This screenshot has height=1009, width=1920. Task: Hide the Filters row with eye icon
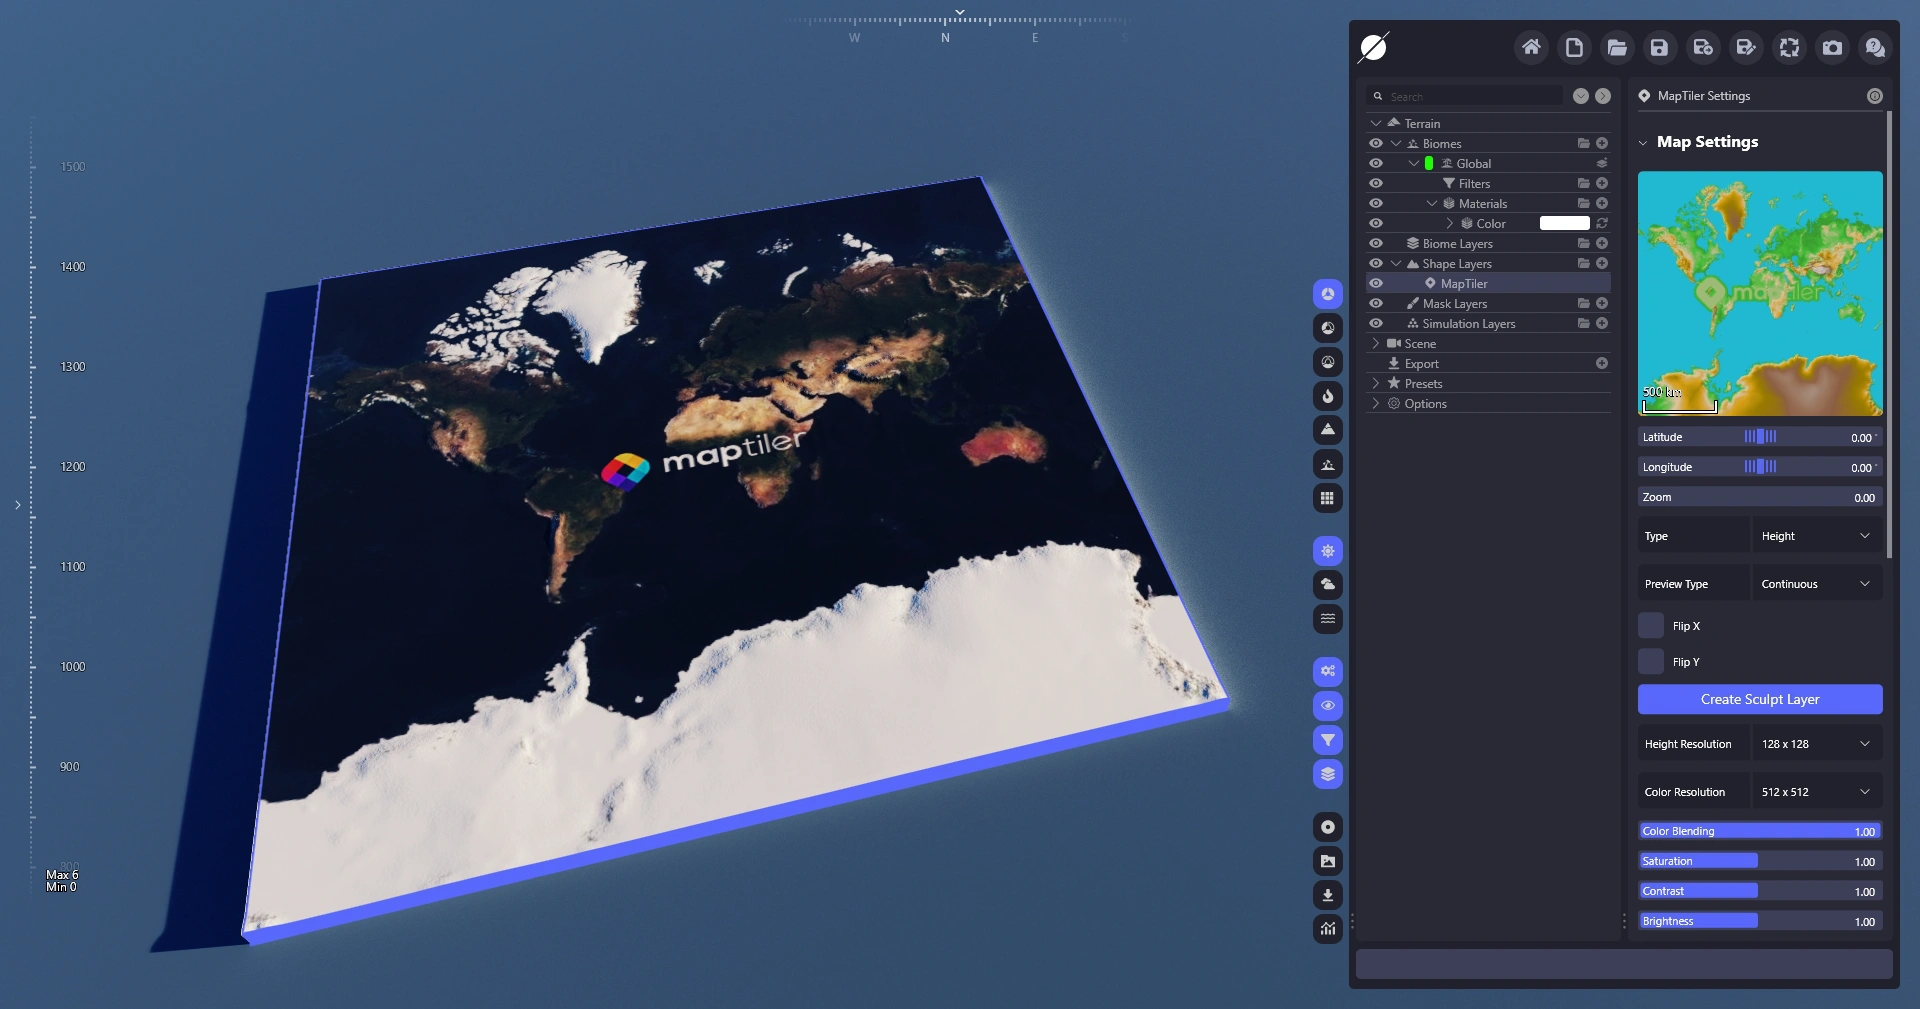tap(1376, 183)
